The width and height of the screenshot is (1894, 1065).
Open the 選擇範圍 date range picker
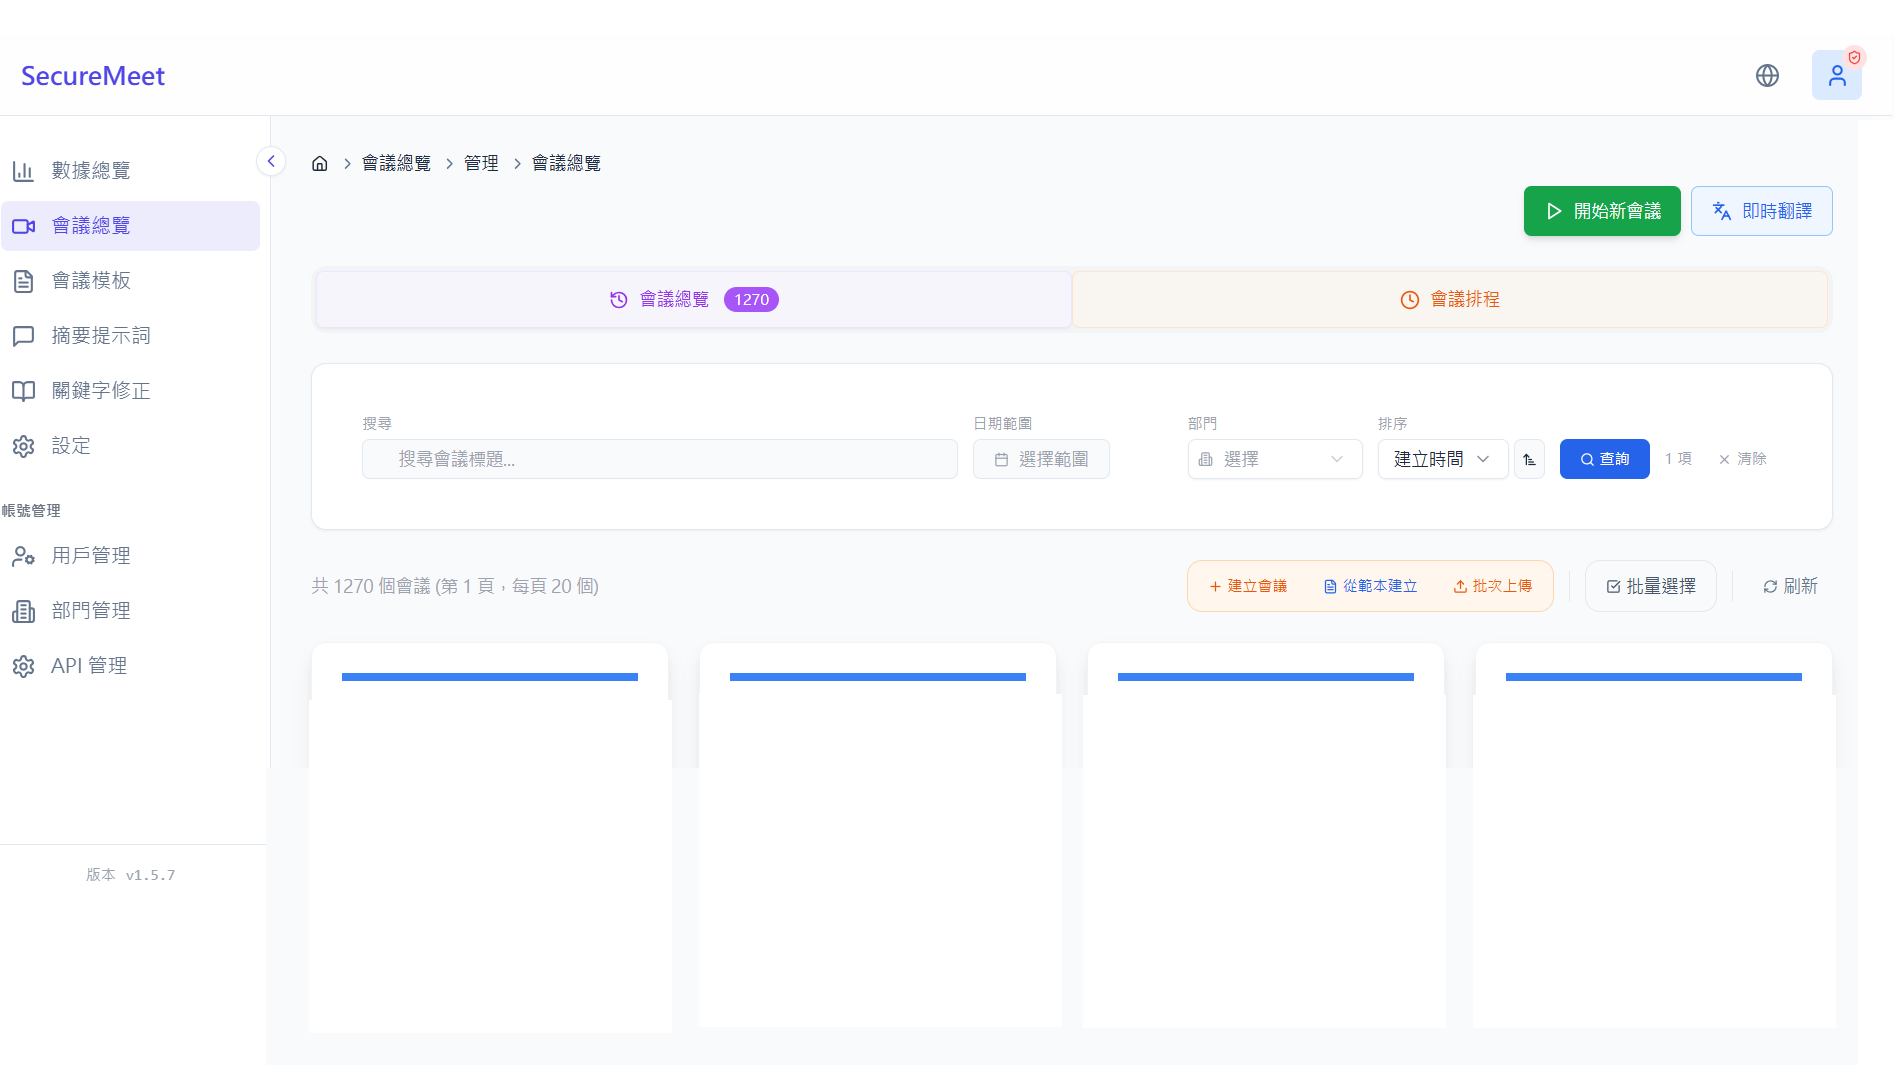[x=1041, y=459]
